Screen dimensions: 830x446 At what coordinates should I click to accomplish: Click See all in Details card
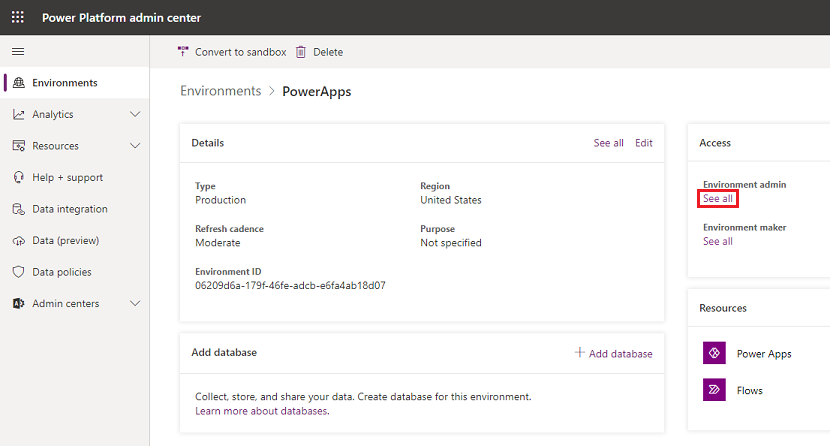(x=608, y=143)
